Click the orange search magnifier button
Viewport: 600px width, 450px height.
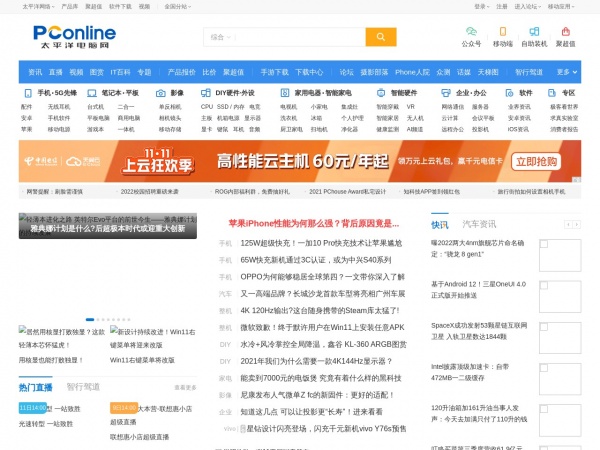(x=381, y=37)
